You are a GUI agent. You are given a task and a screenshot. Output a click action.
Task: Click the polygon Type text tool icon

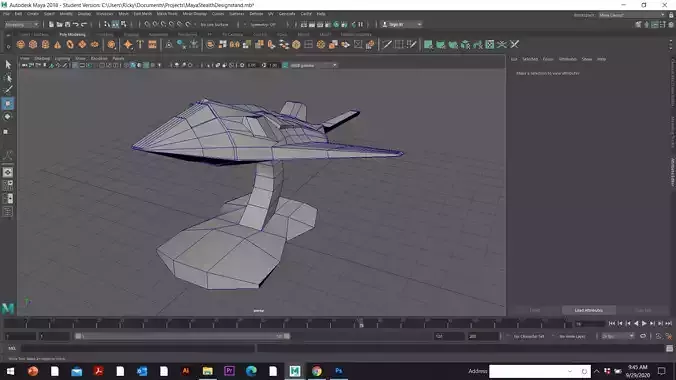[x=140, y=44]
